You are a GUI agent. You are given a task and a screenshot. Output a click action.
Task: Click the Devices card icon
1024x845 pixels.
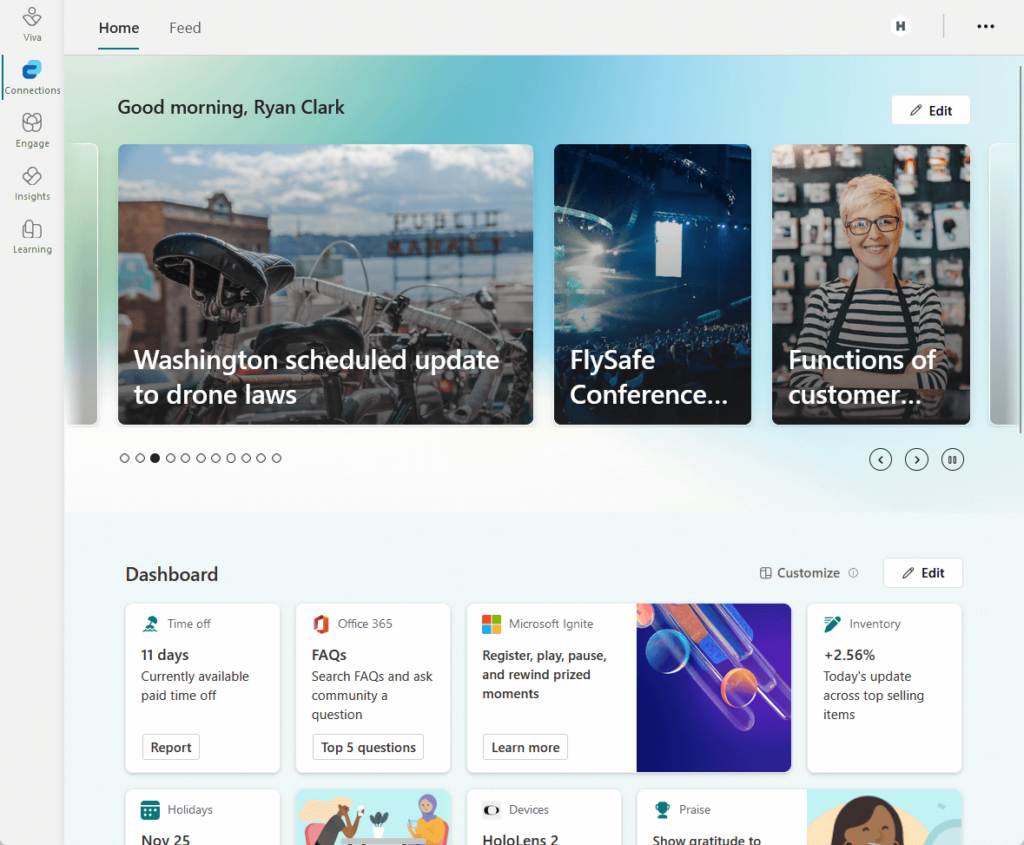coord(491,810)
